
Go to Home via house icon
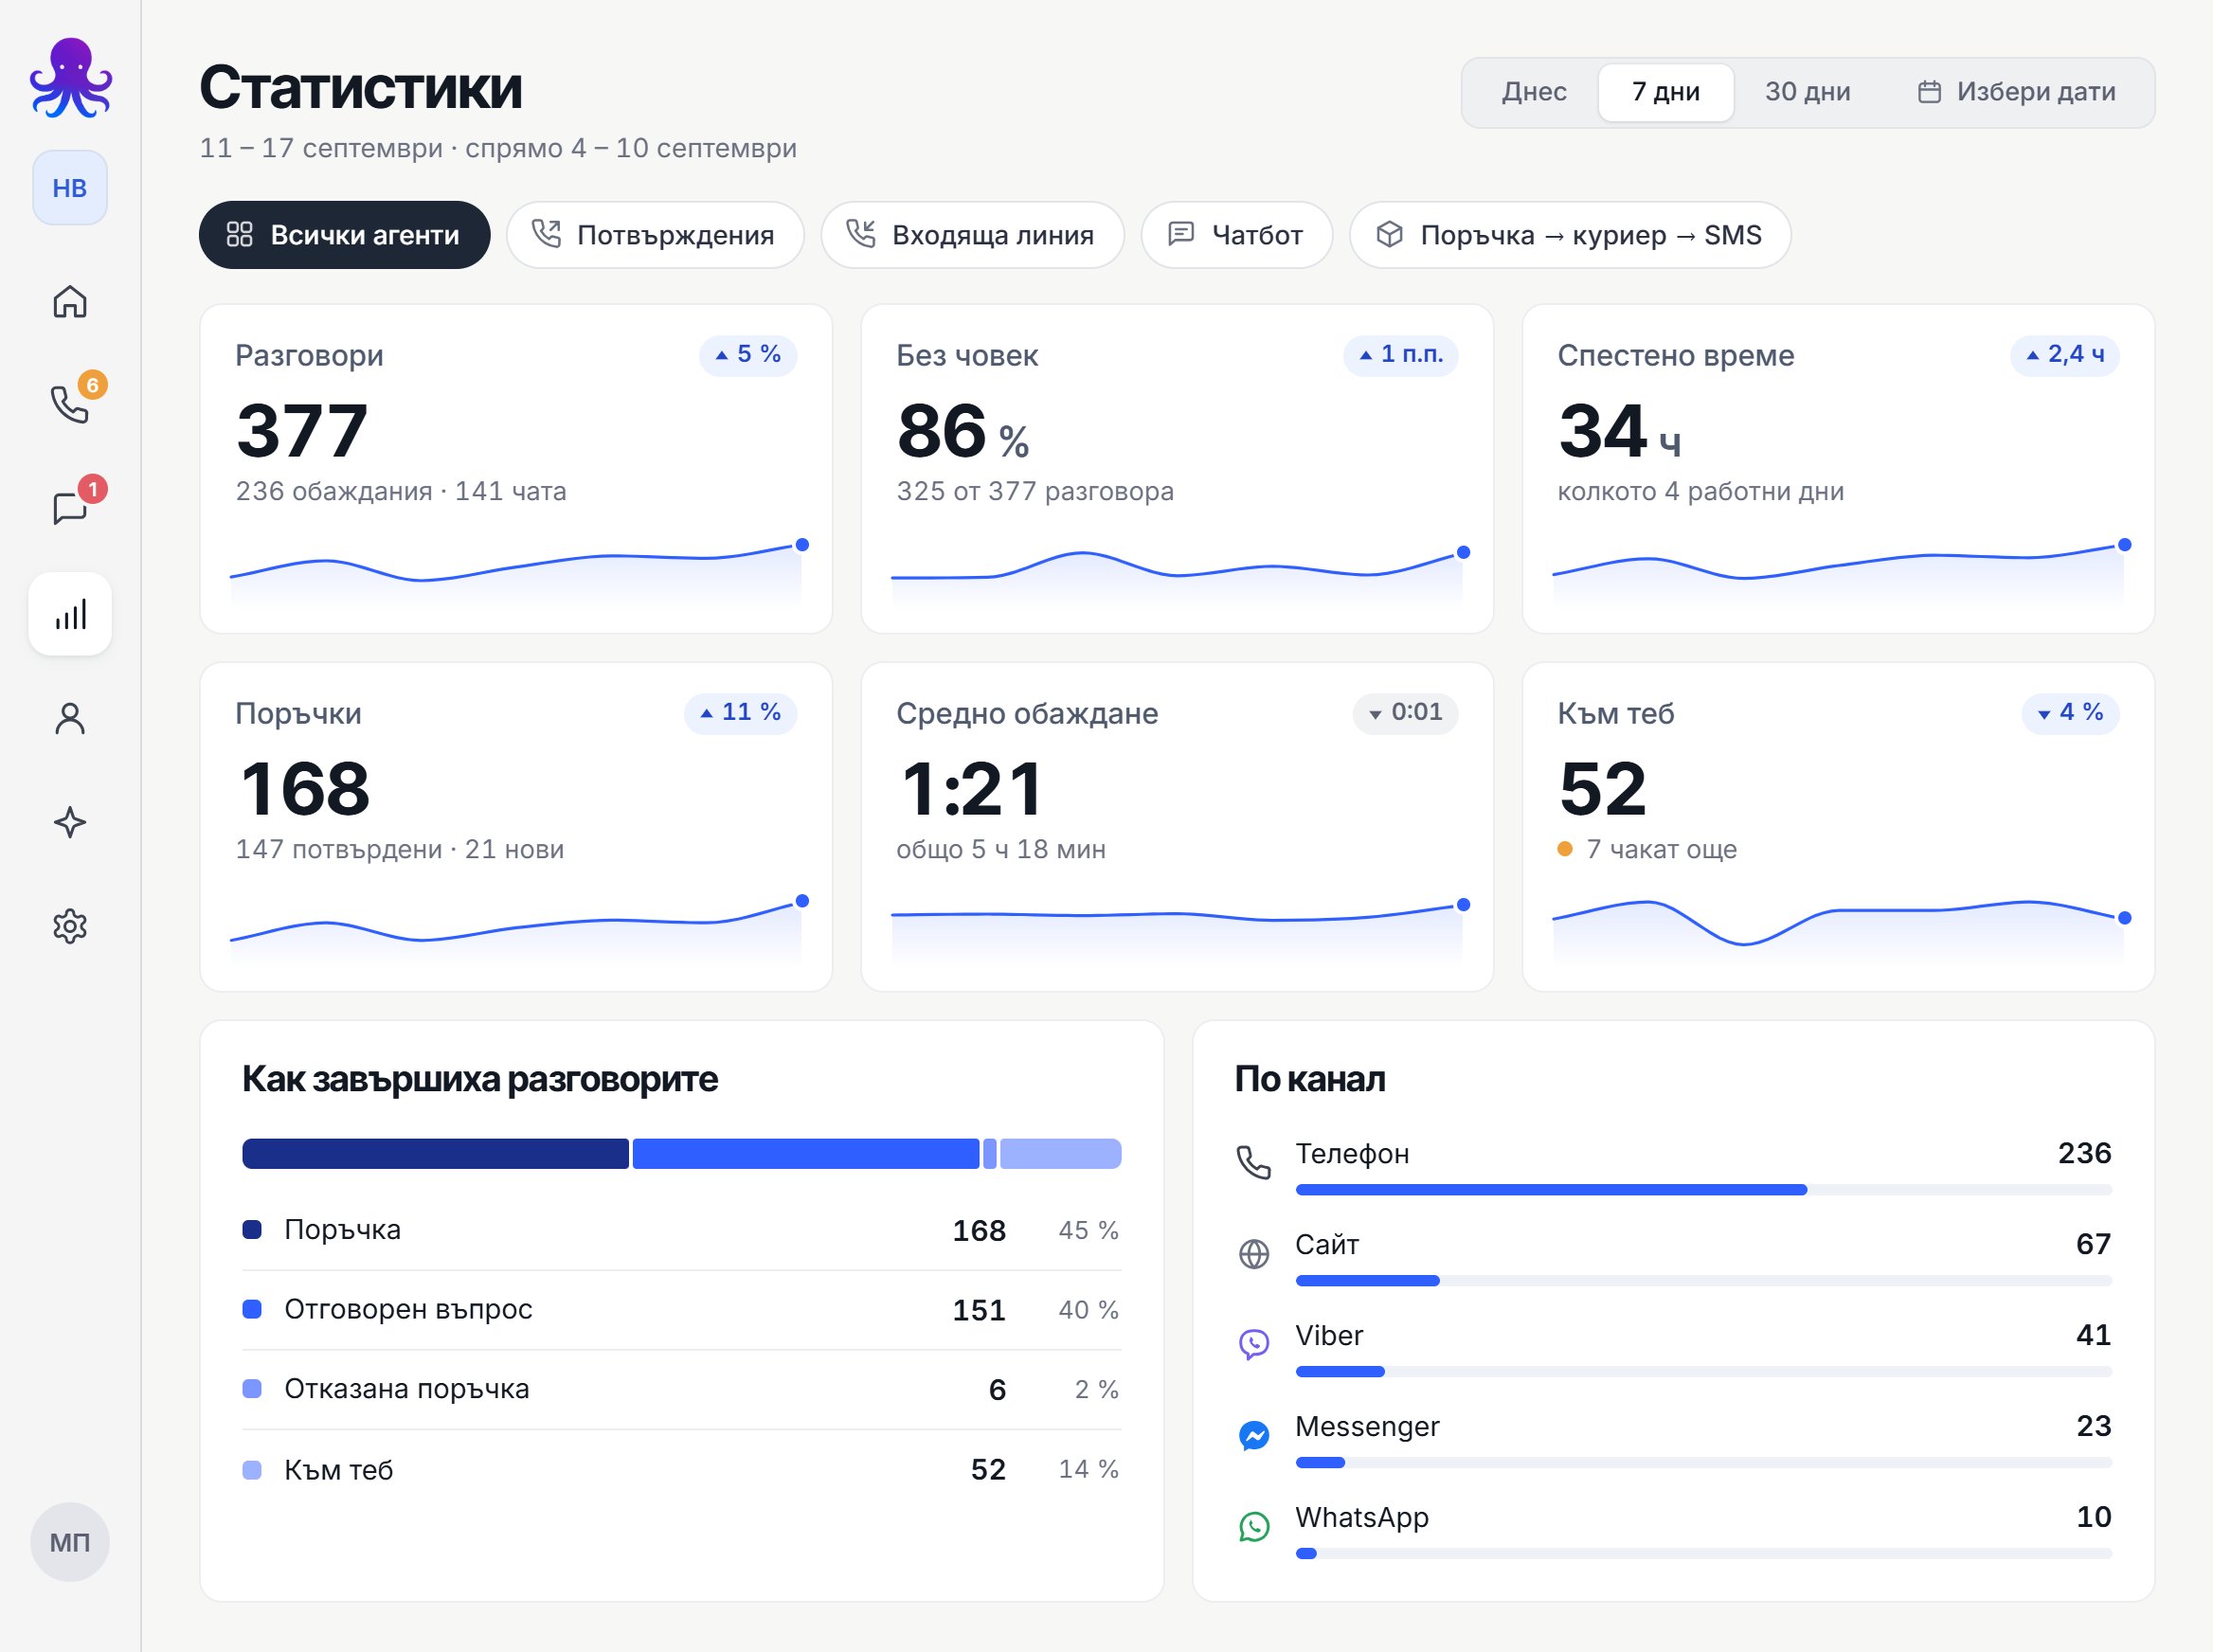tap(70, 301)
